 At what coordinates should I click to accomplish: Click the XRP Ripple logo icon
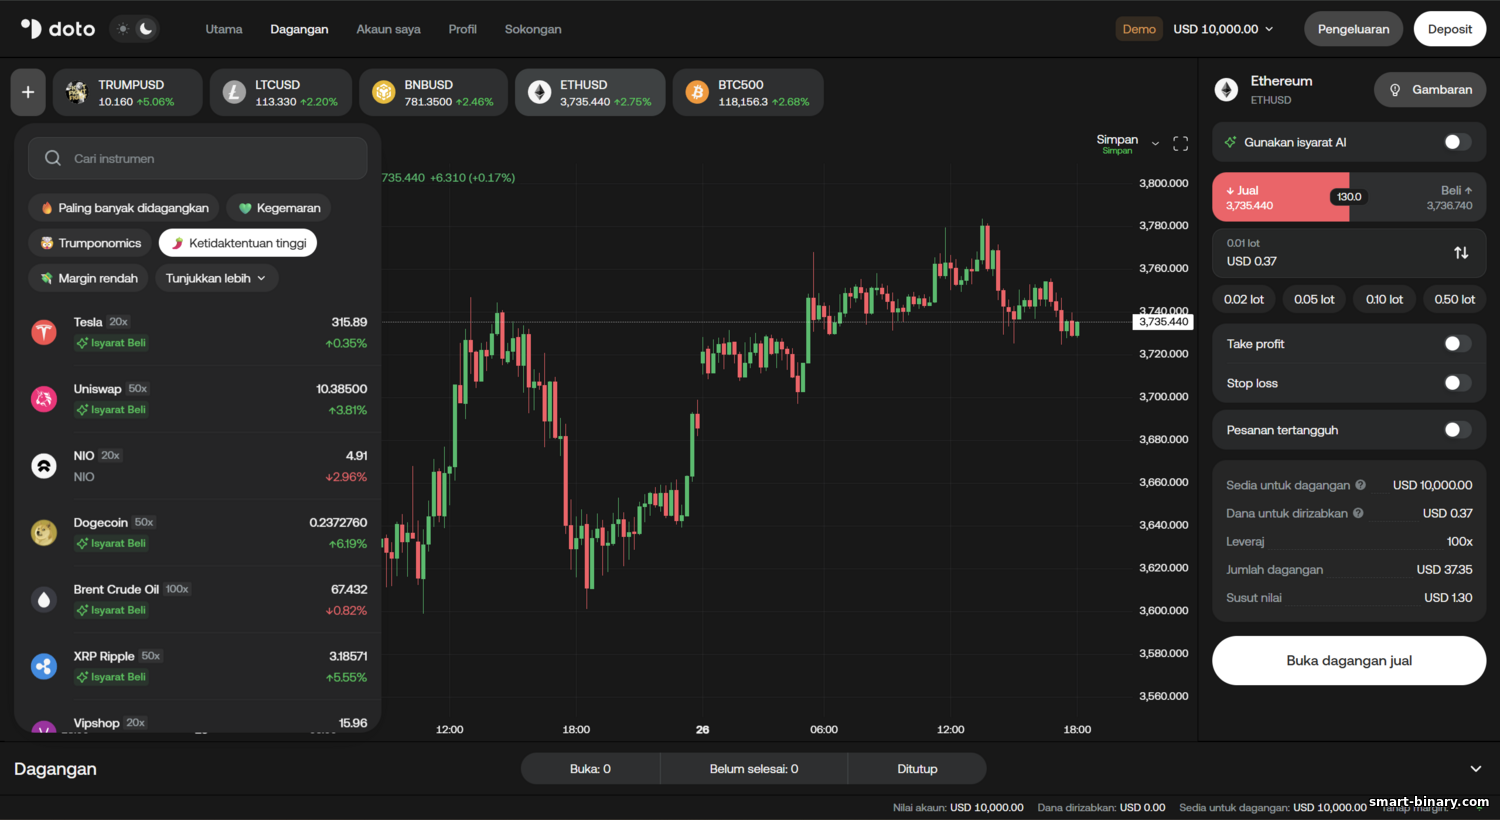pos(44,666)
